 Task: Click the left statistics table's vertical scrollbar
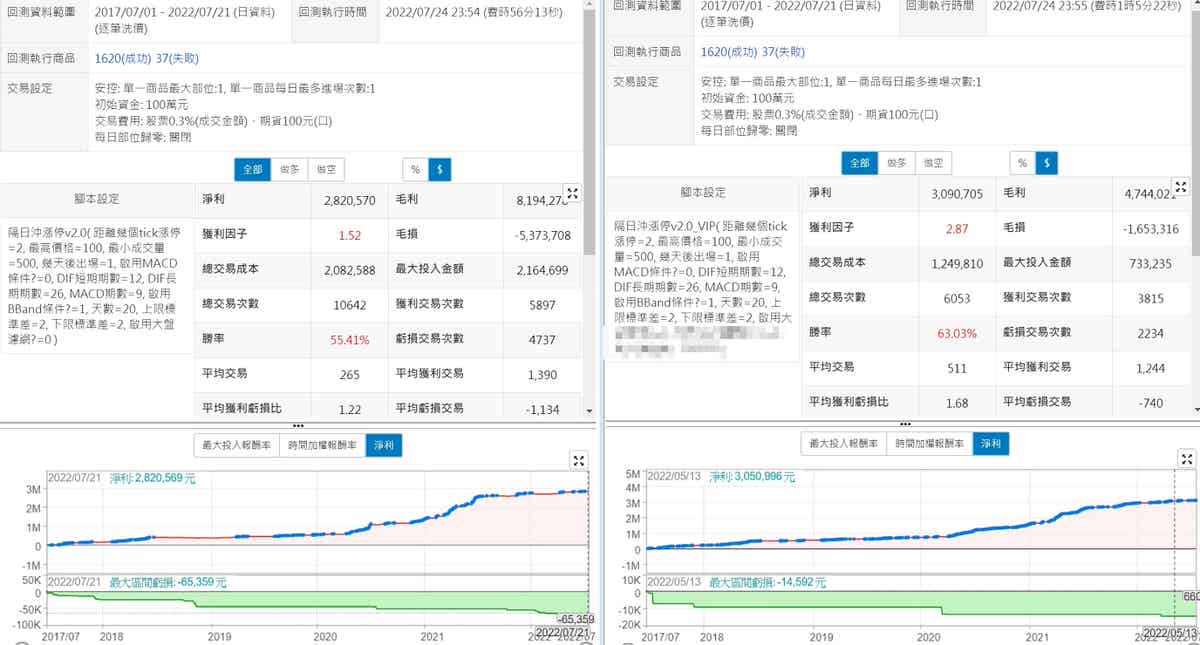point(589,300)
